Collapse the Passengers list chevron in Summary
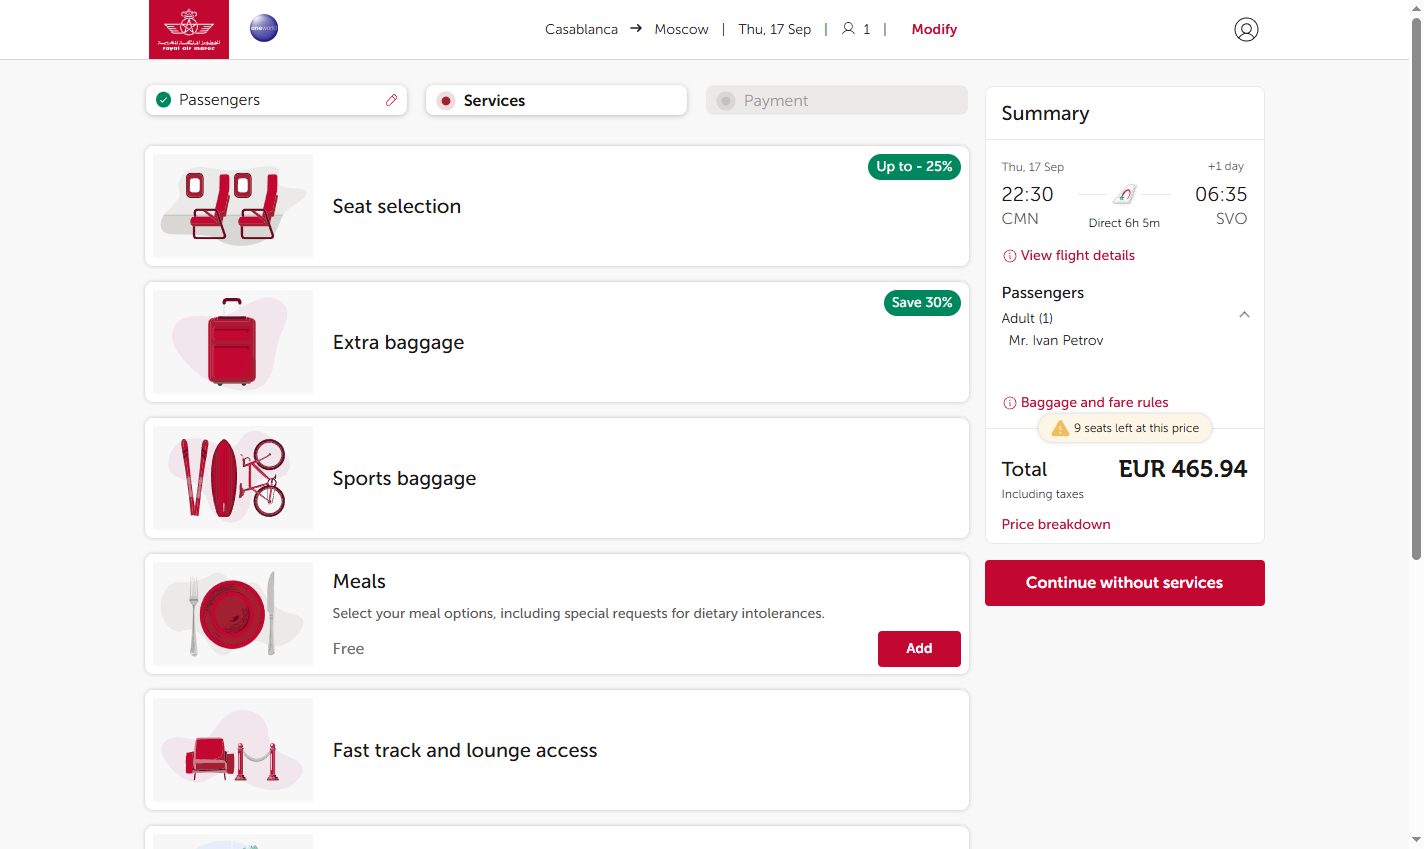The height and width of the screenshot is (849, 1424). pos(1244,315)
